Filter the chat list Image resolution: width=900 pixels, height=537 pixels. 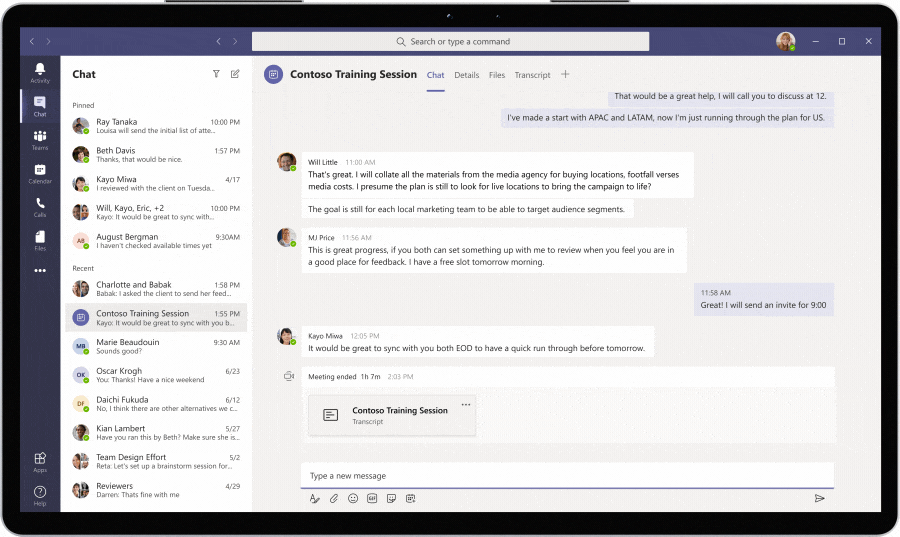(216, 74)
